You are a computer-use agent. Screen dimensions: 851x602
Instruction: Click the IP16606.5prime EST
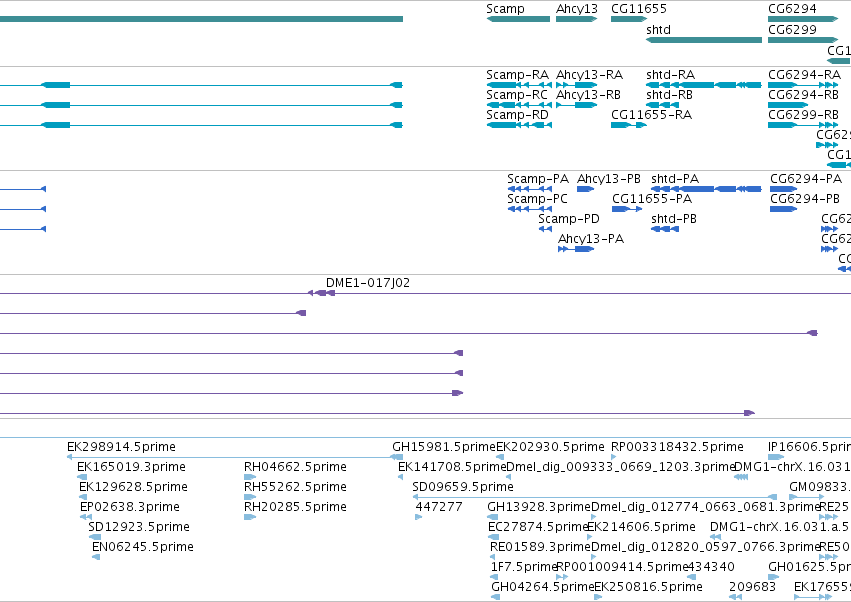pos(776,457)
